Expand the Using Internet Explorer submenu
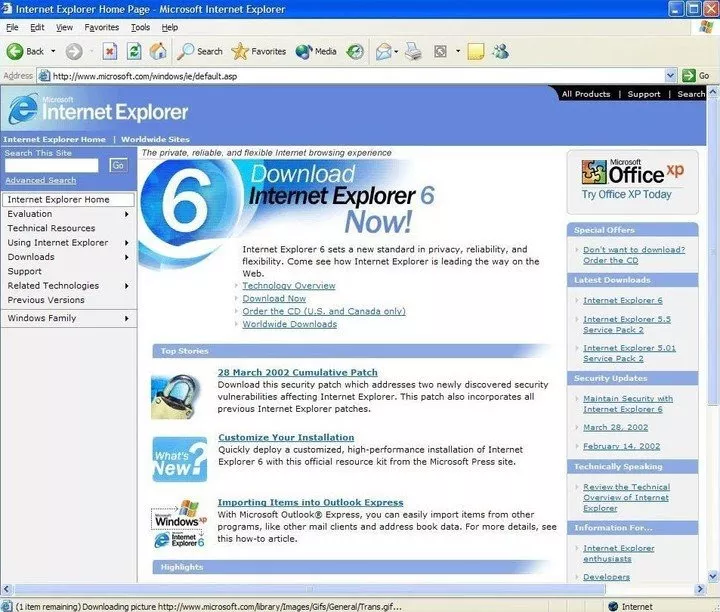 127,243
